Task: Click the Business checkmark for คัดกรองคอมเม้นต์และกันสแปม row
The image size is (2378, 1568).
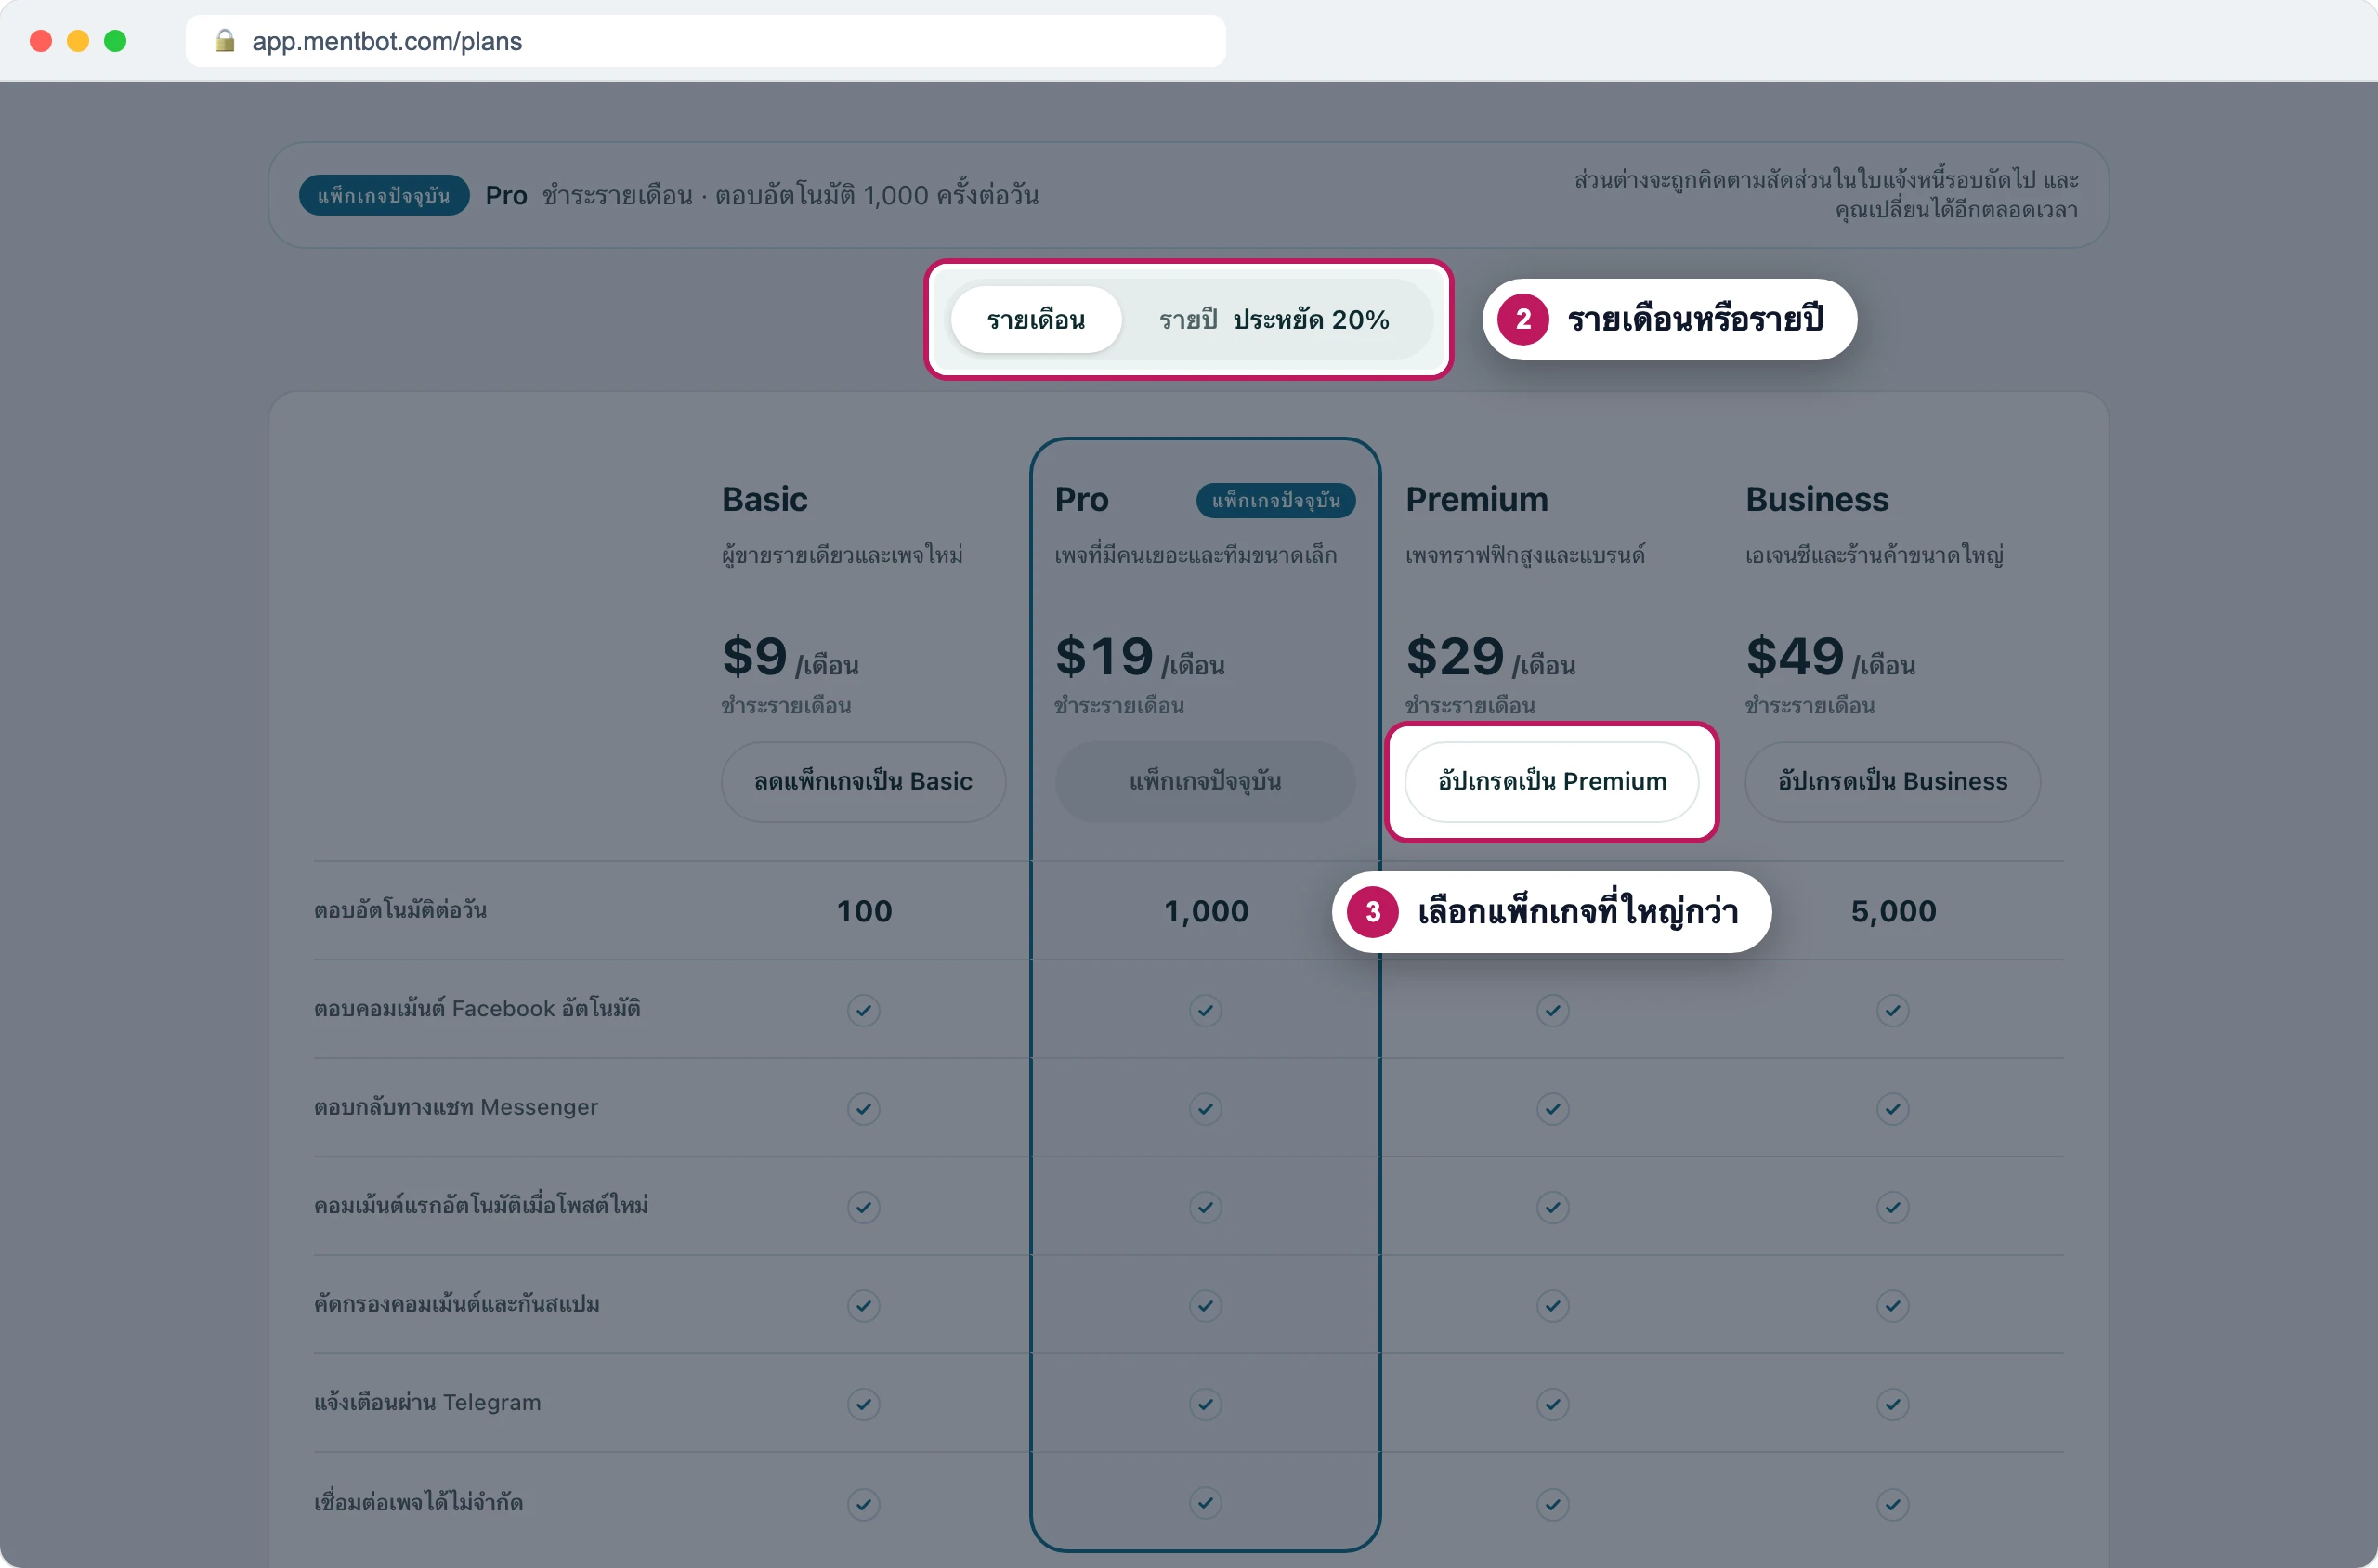Action: [1892, 1305]
